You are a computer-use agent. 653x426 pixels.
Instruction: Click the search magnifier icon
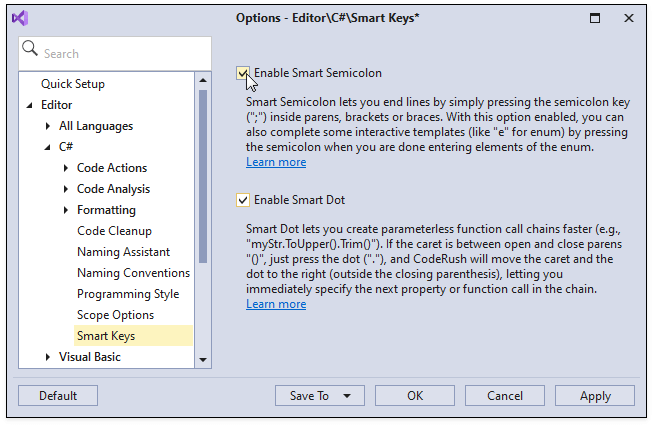coord(30,50)
